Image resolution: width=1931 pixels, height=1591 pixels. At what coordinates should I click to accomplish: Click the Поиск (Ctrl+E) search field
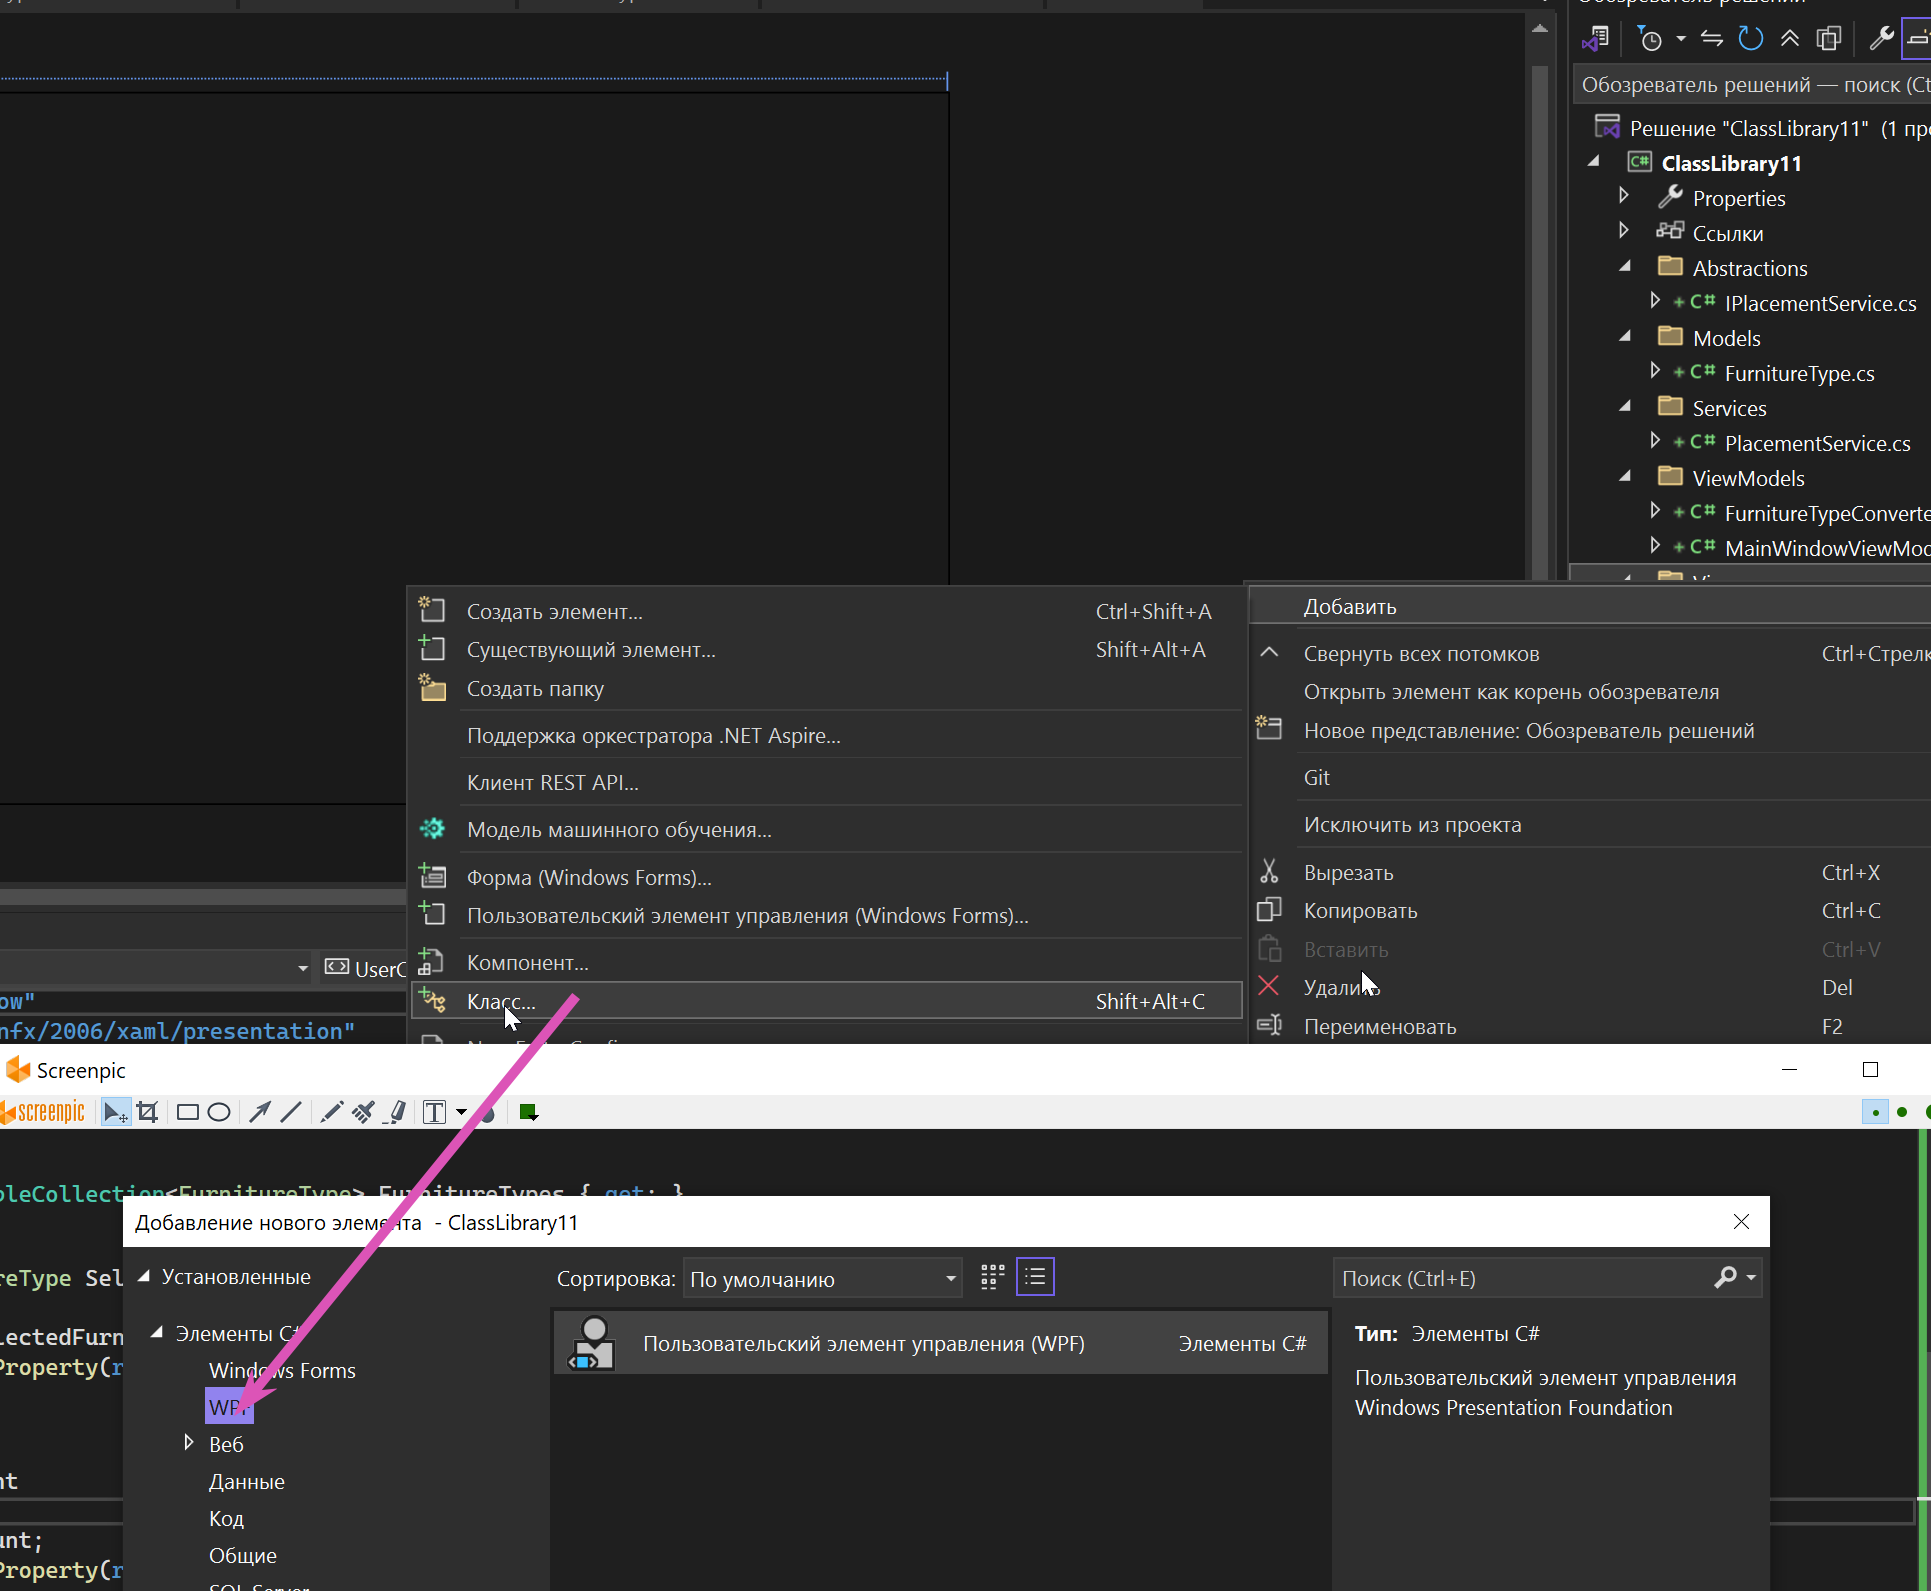coord(1520,1279)
